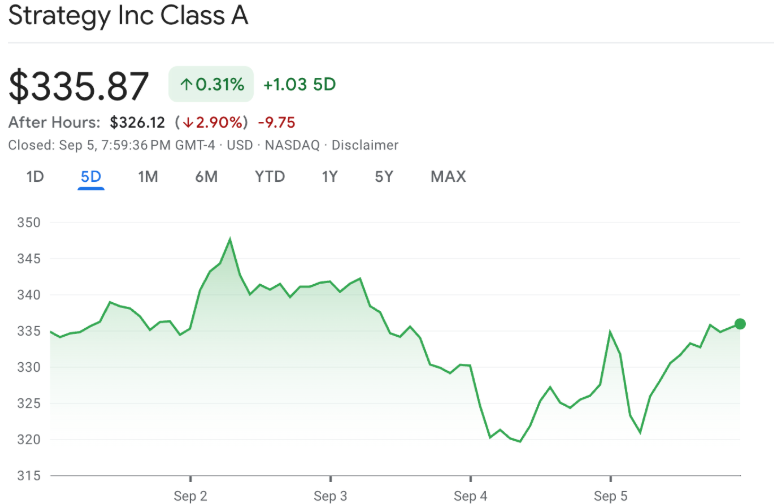This screenshot has width=774, height=504.
Task: Show the 5Y chart range
Action: click(x=384, y=177)
